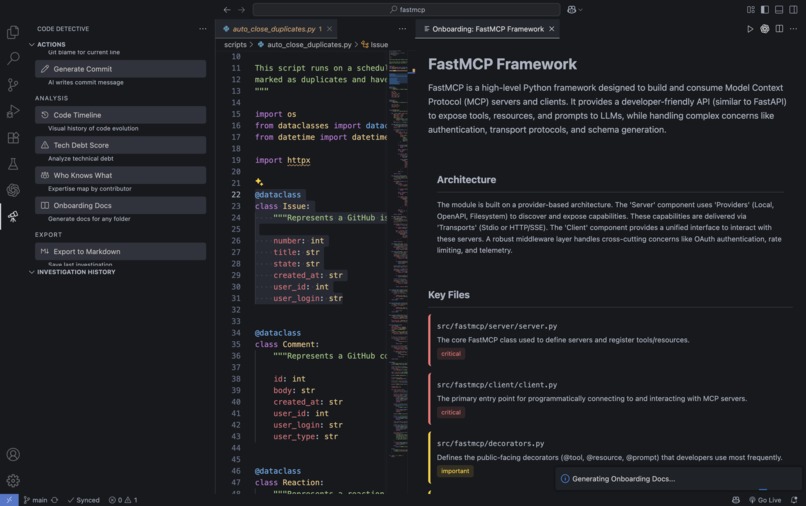806x506 pixels.
Task: Close the auto_close_duplicates.py tab
Action: [329, 29]
